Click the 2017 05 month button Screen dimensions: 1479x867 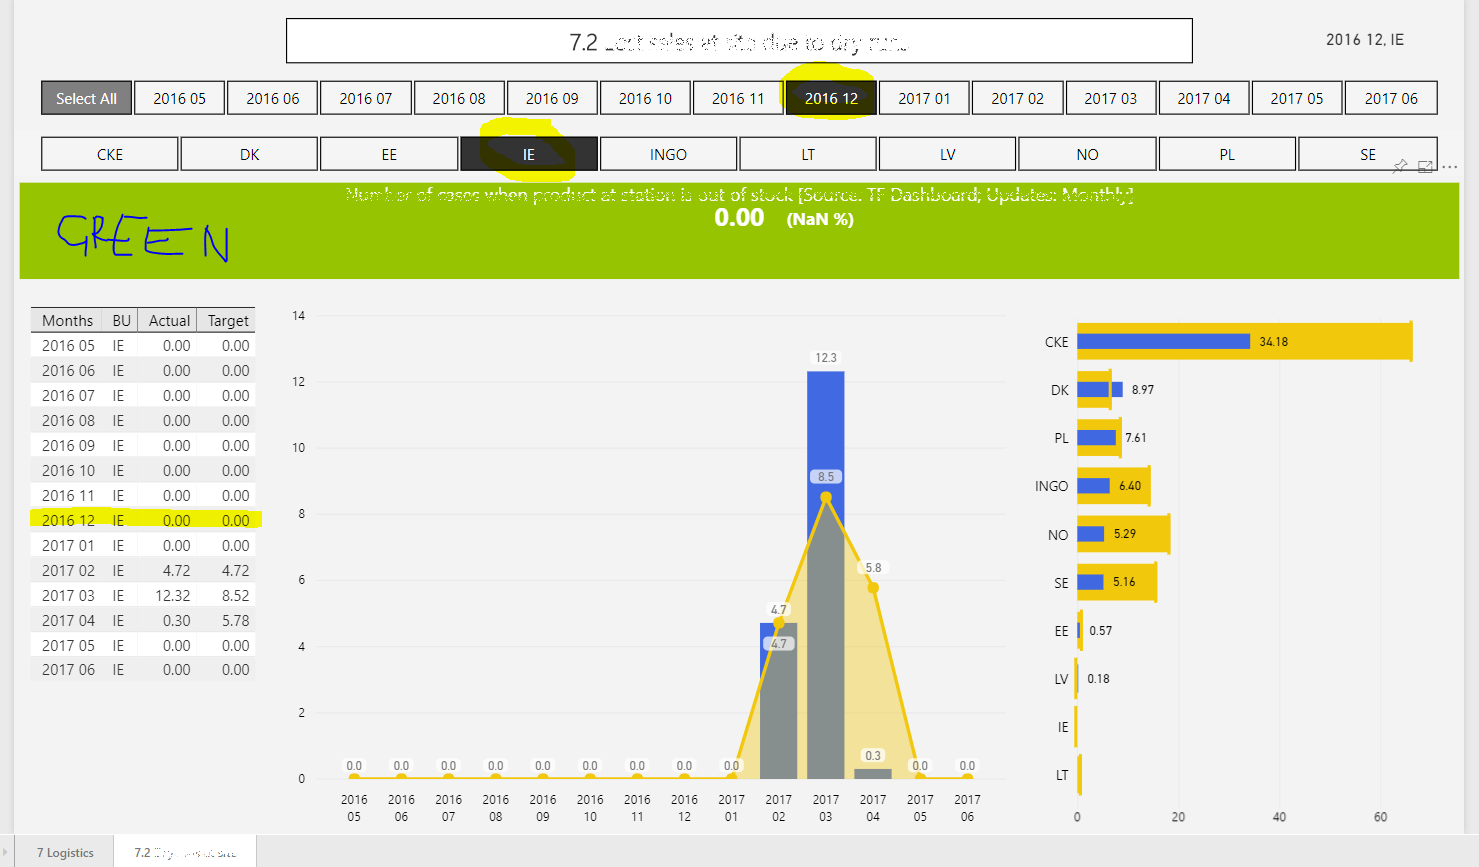click(x=1297, y=98)
